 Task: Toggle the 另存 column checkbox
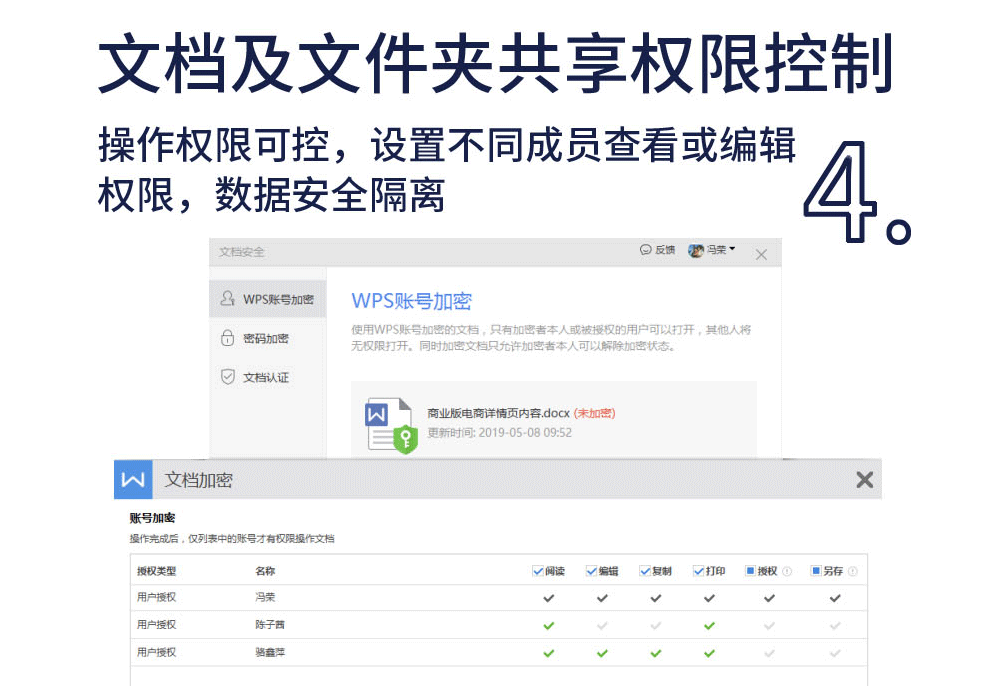(x=816, y=571)
